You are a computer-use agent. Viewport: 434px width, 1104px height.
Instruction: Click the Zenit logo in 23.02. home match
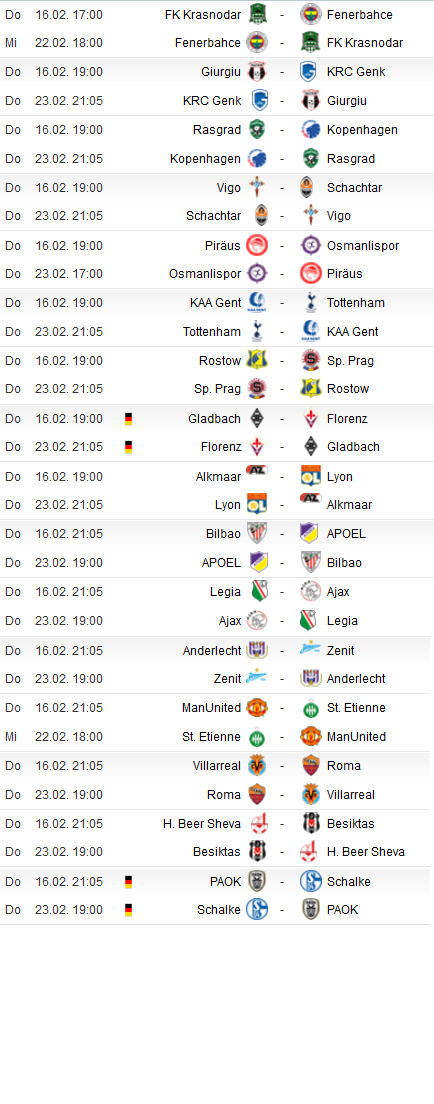coord(256,679)
